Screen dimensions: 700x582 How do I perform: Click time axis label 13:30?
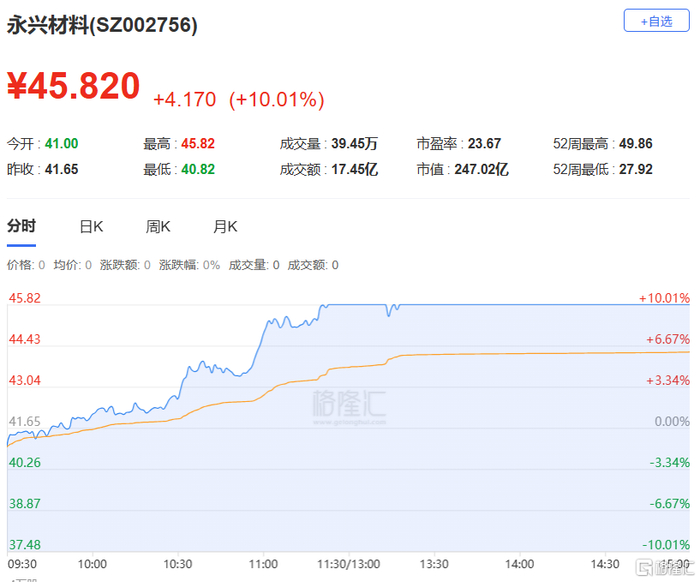coord(434,564)
